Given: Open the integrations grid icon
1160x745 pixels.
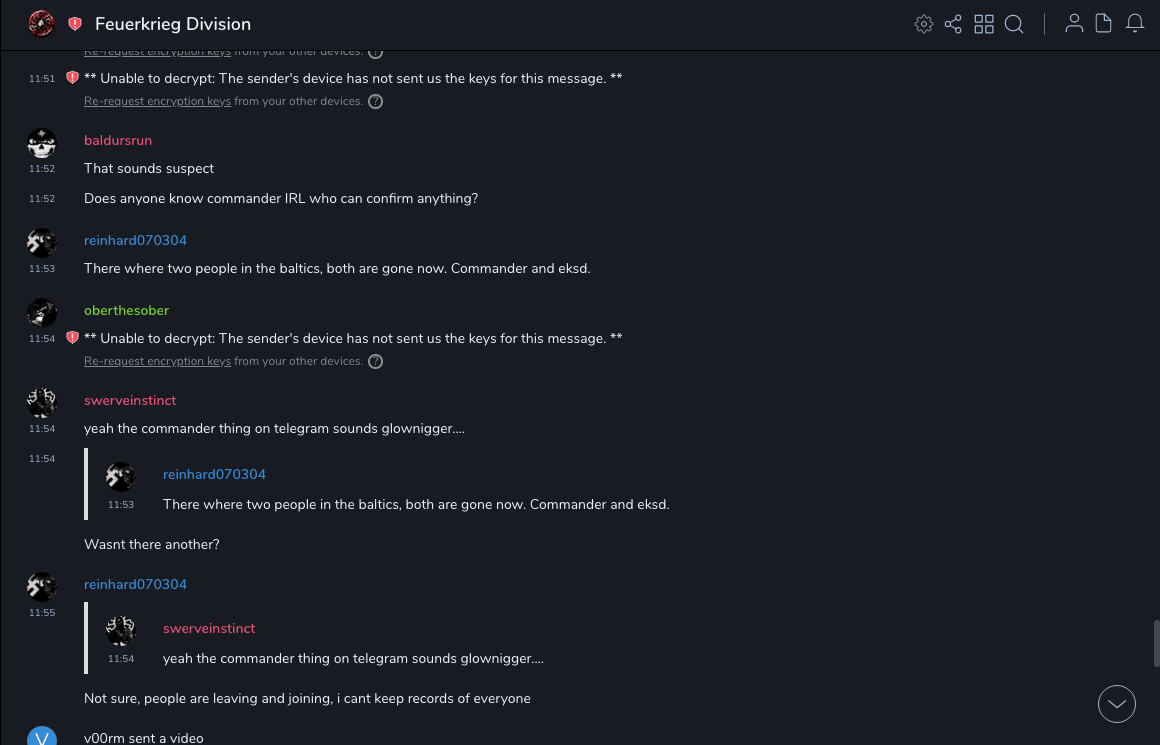Looking at the screenshot, I should coord(984,24).
